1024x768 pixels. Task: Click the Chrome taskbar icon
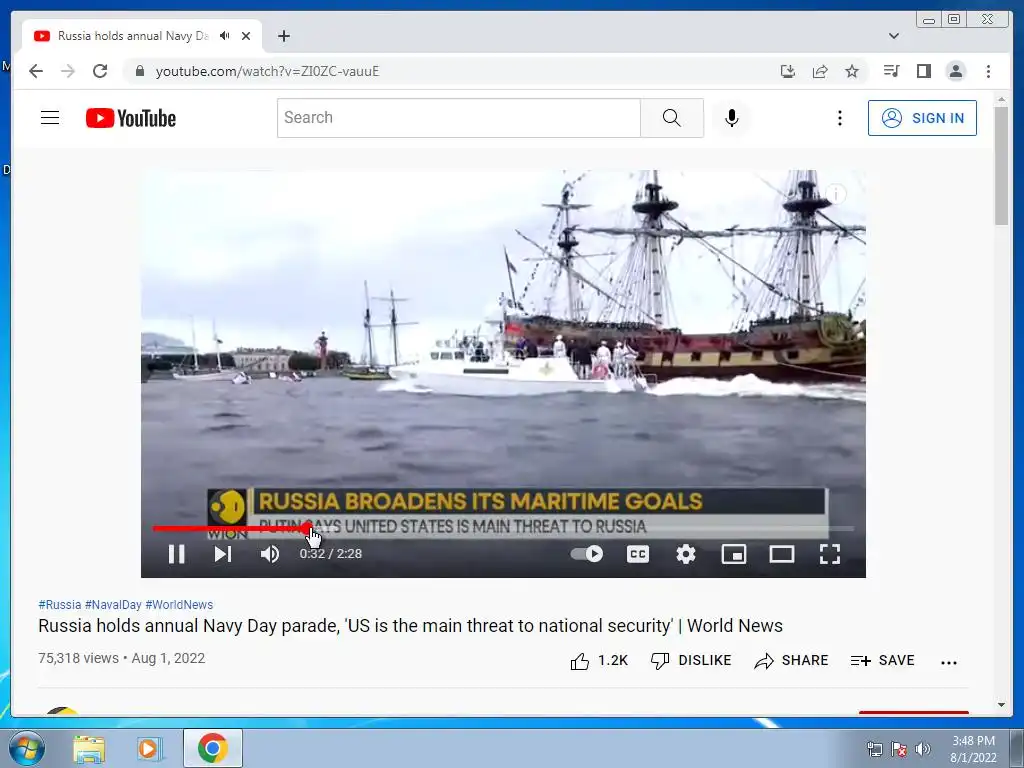(x=213, y=748)
